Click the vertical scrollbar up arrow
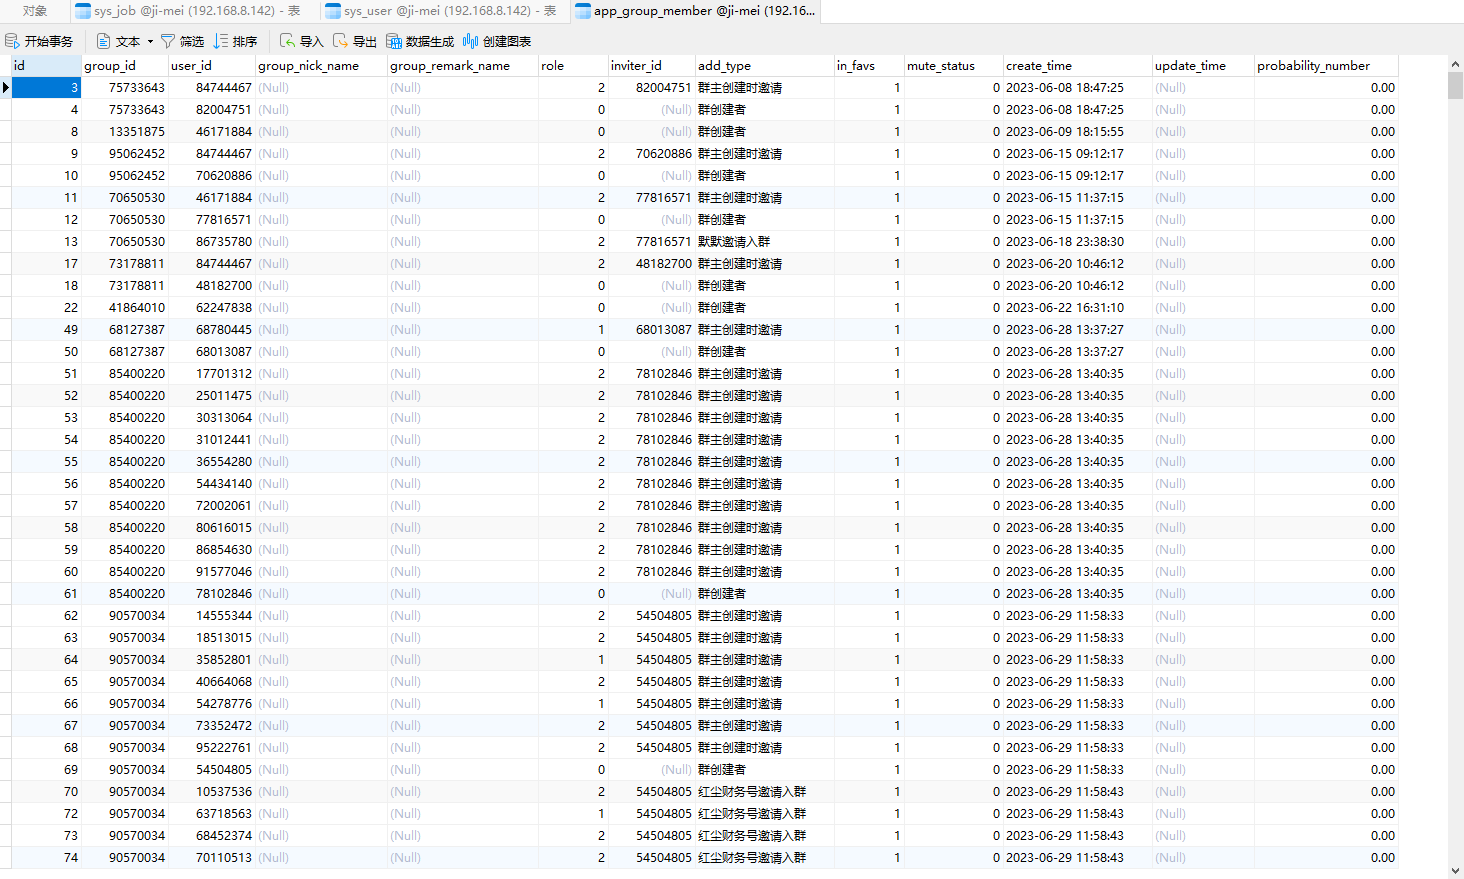This screenshot has height=879, width=1464. [1455, 64]
